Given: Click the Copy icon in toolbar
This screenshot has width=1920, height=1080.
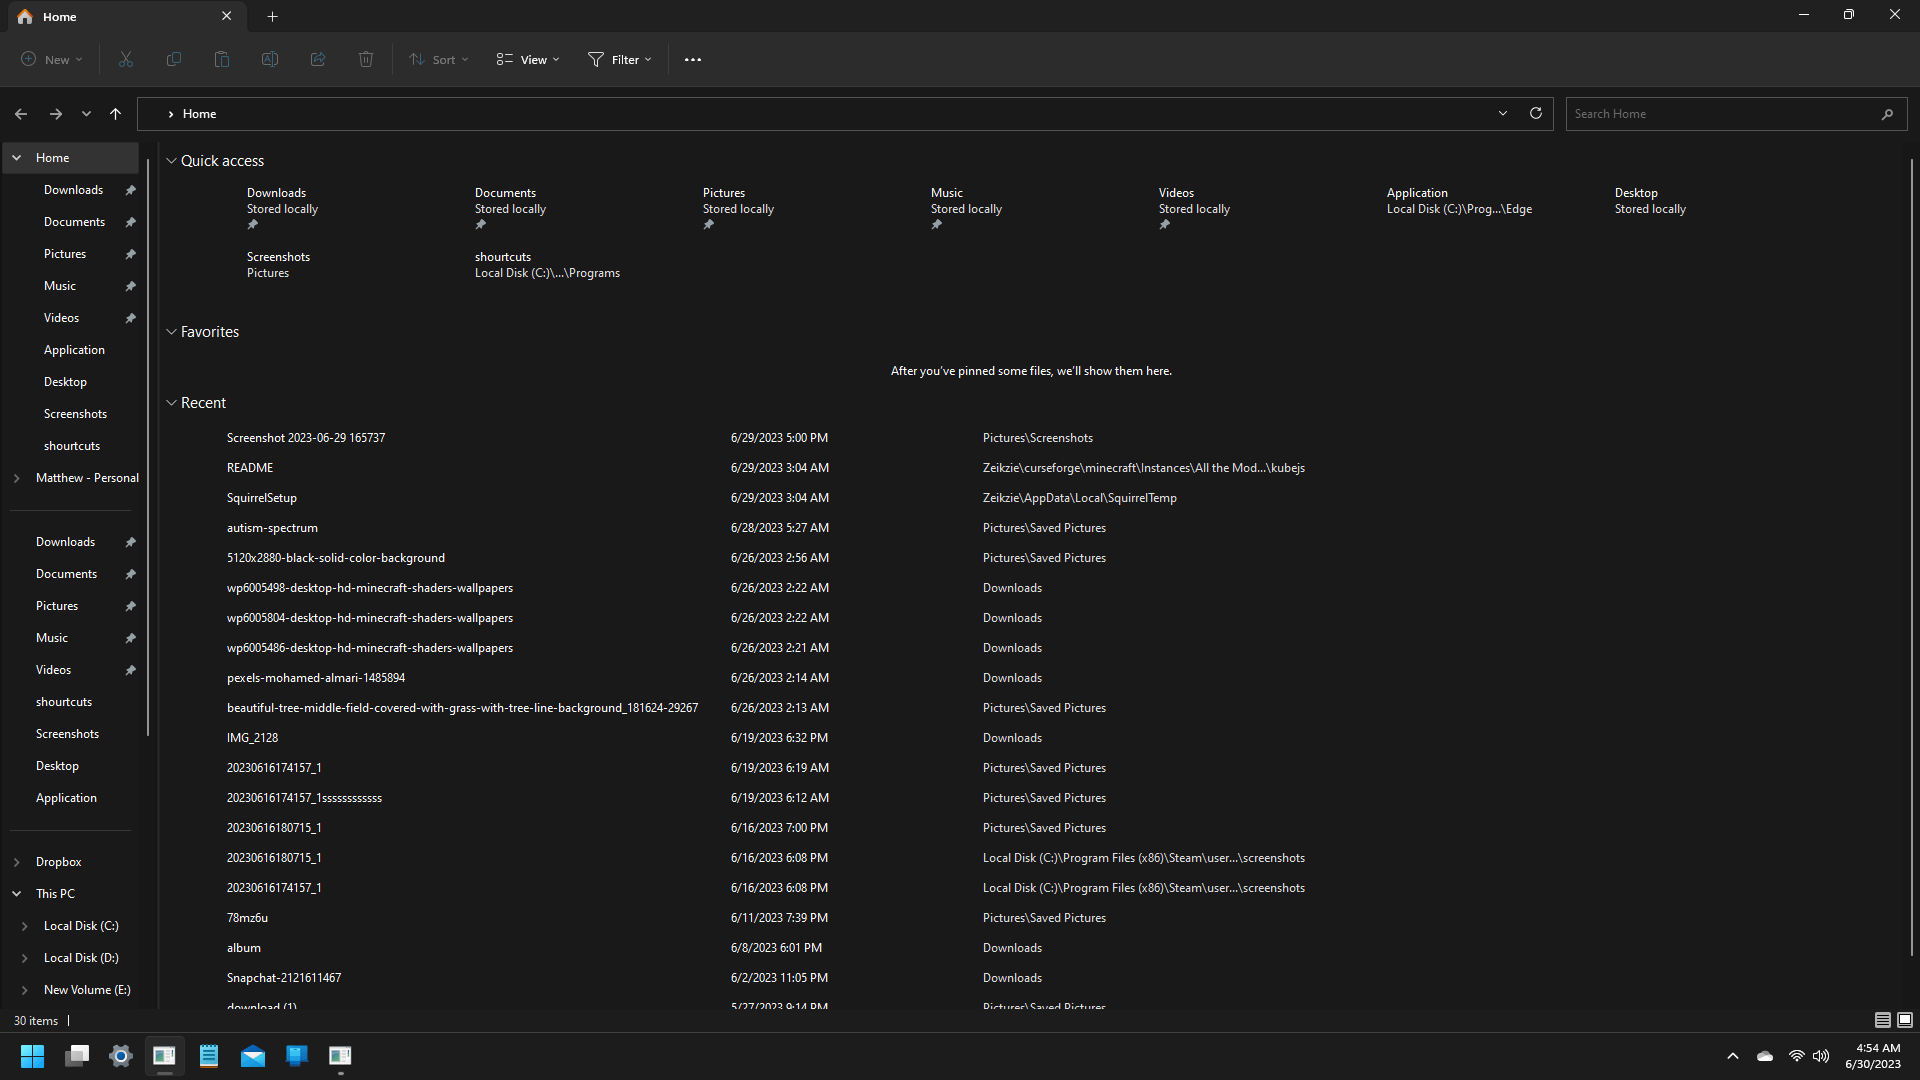Looking at the screenshot, I should pyautogui.click(x=174, y=60).
